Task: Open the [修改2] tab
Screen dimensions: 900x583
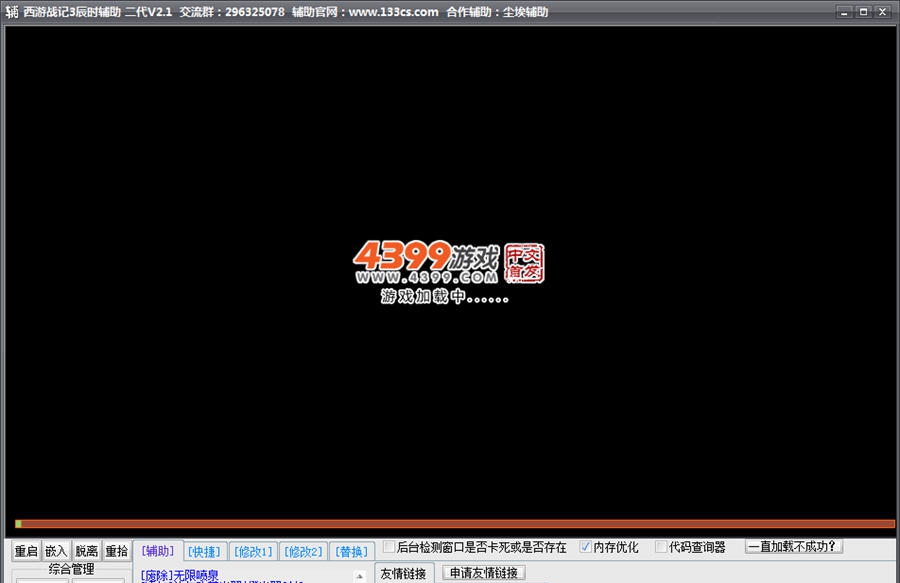Action: [303, 550]
